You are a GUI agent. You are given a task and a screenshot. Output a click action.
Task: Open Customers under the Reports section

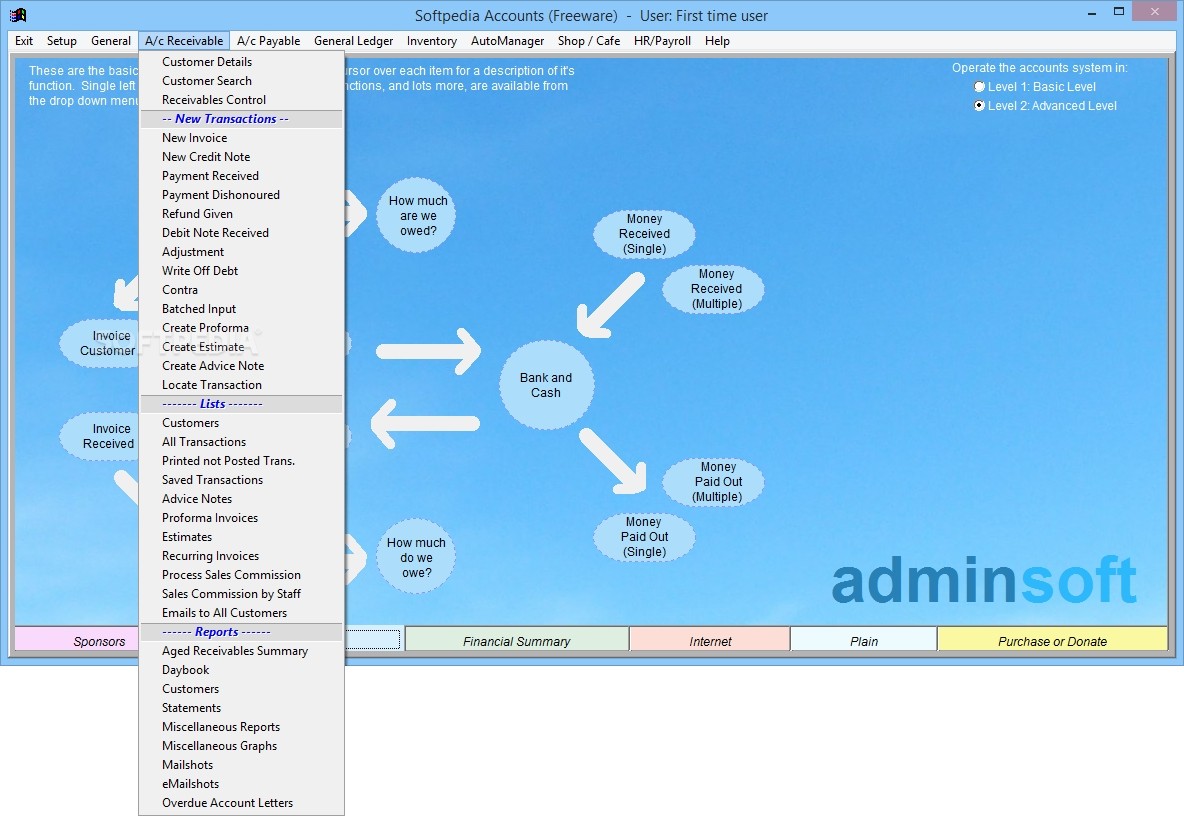[x=242, y=688]
